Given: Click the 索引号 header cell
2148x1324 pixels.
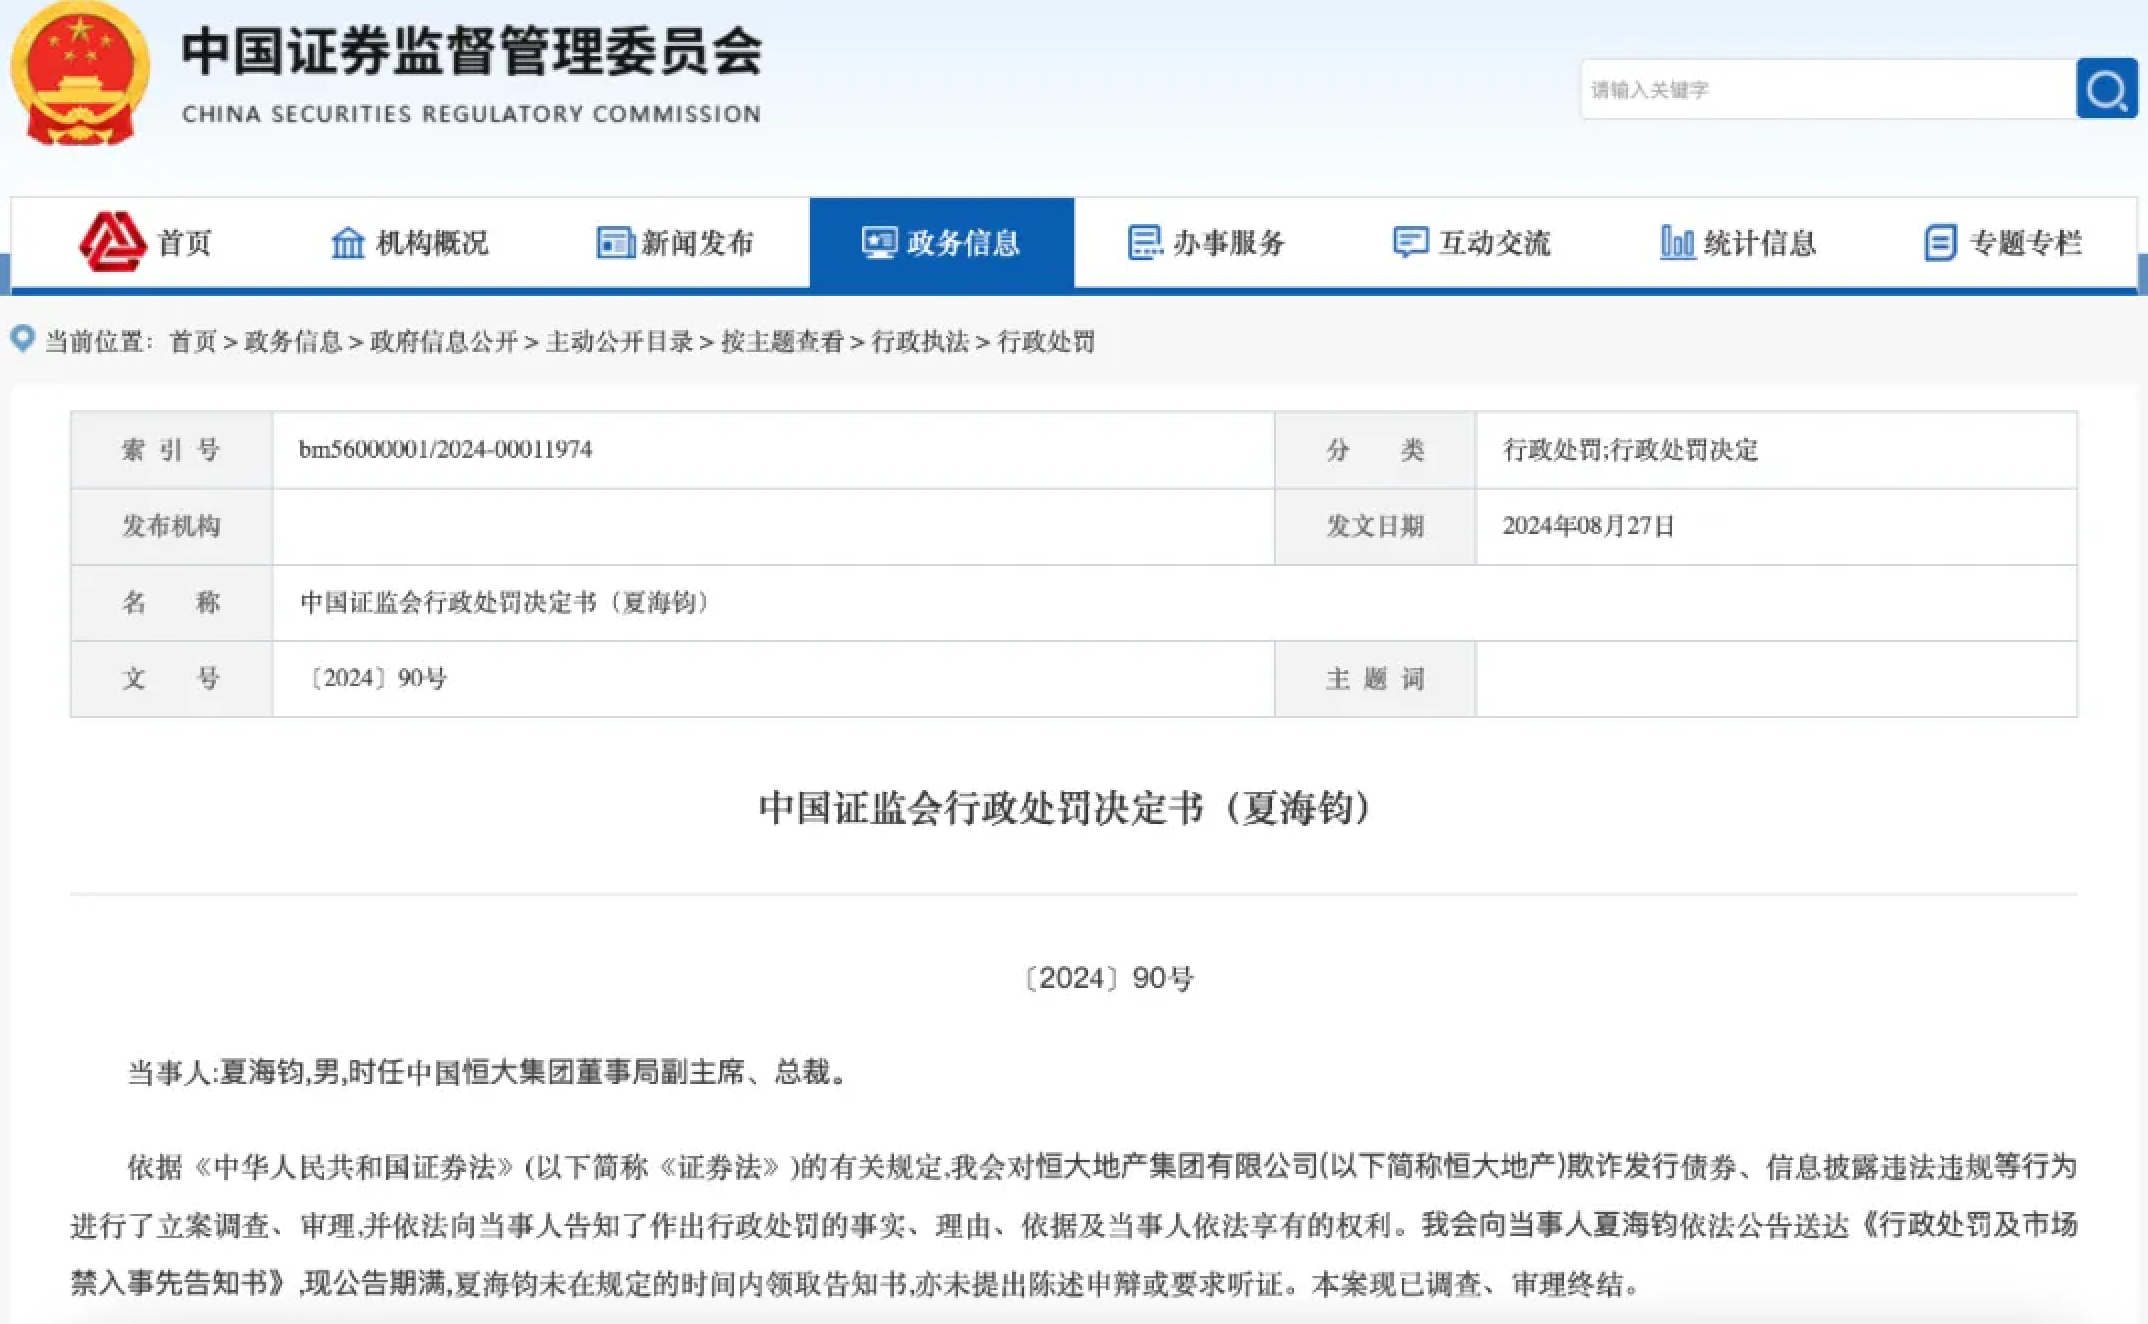Looking at the screenshot, I should (x=171, y=450).
